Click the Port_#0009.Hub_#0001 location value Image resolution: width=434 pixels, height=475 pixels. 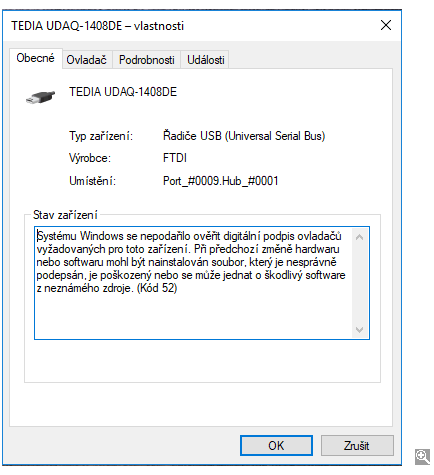[220, 181]
